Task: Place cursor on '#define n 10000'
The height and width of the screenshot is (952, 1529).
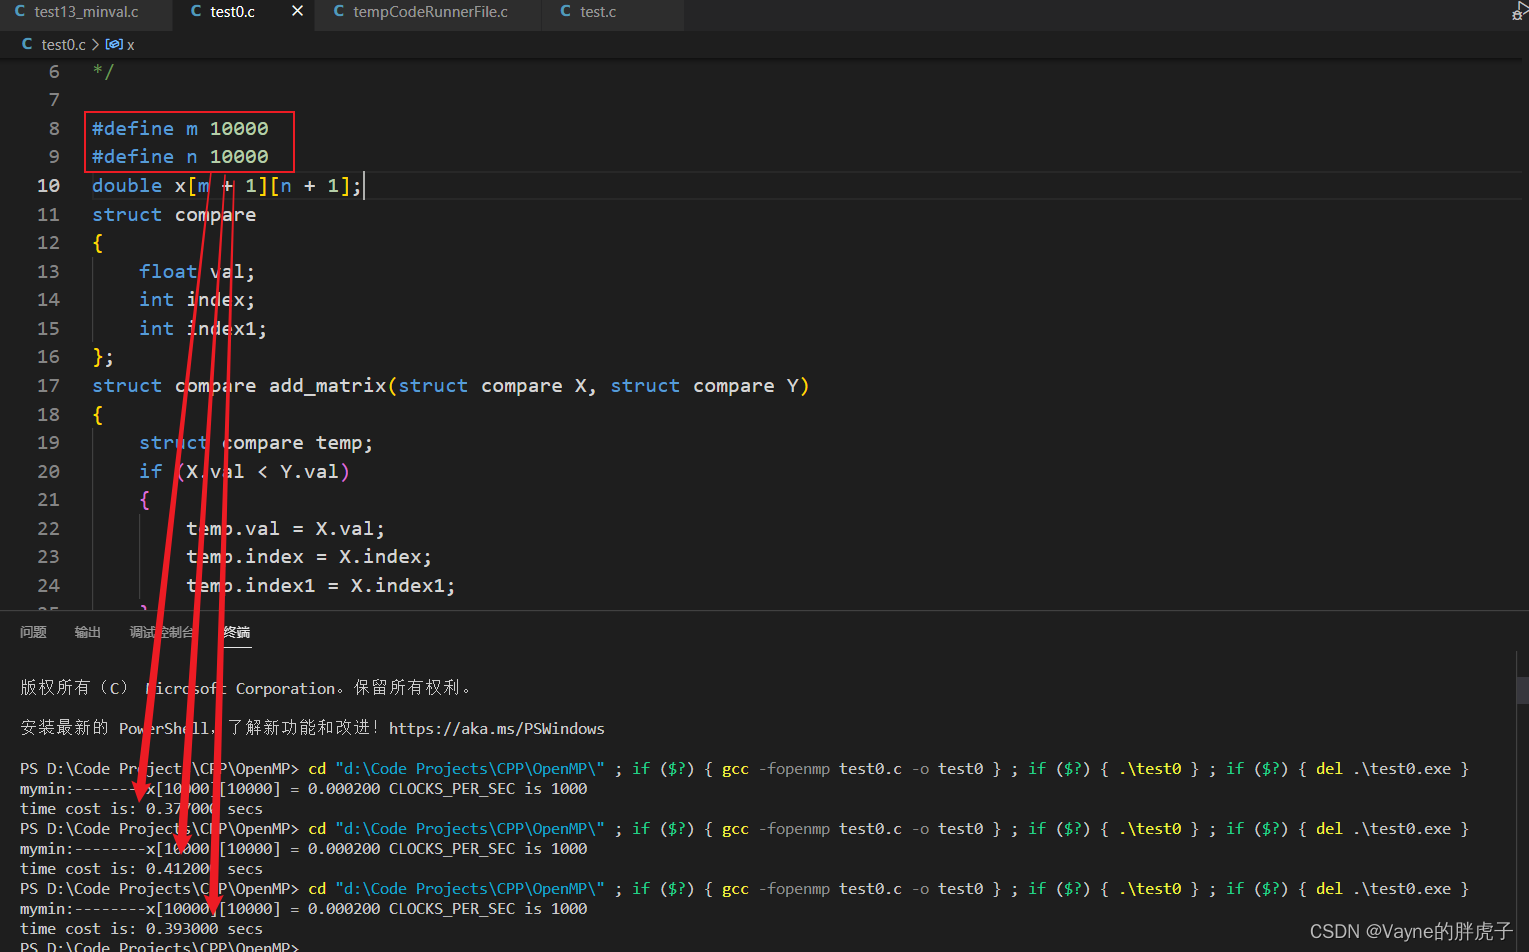Action: (x=180, y=156)
